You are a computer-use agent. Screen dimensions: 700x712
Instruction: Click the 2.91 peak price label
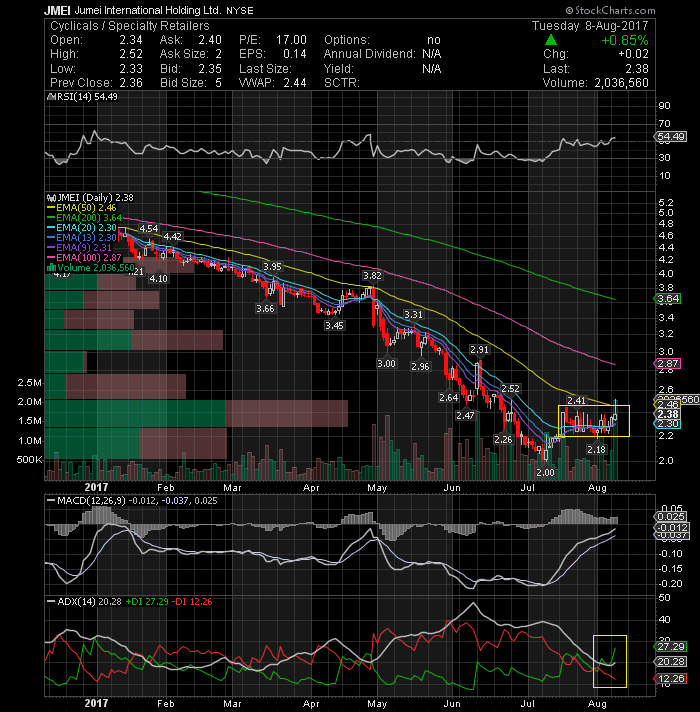point(479,350)
